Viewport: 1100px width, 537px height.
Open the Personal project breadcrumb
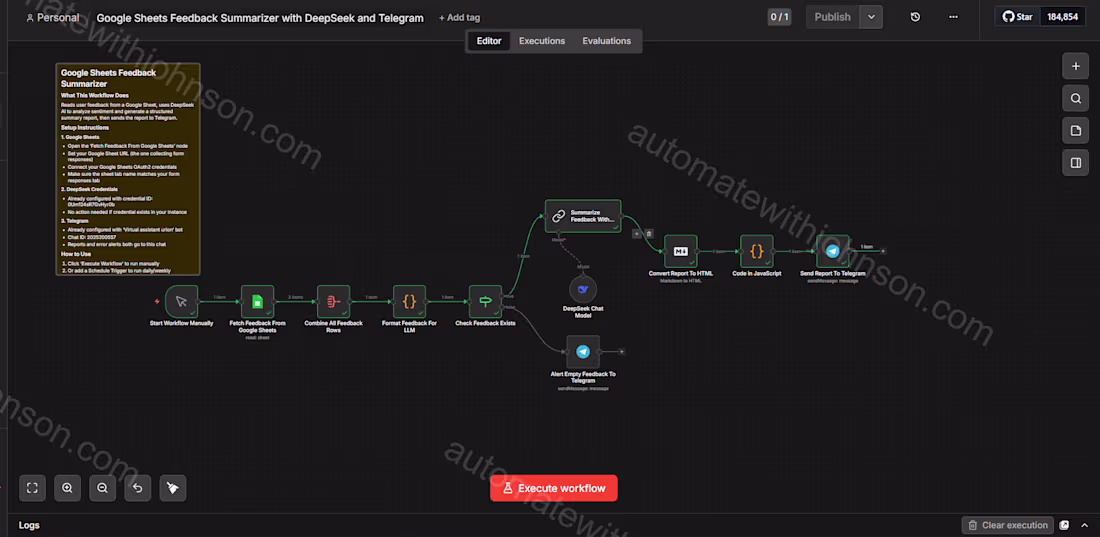click(x=53, y=18)
